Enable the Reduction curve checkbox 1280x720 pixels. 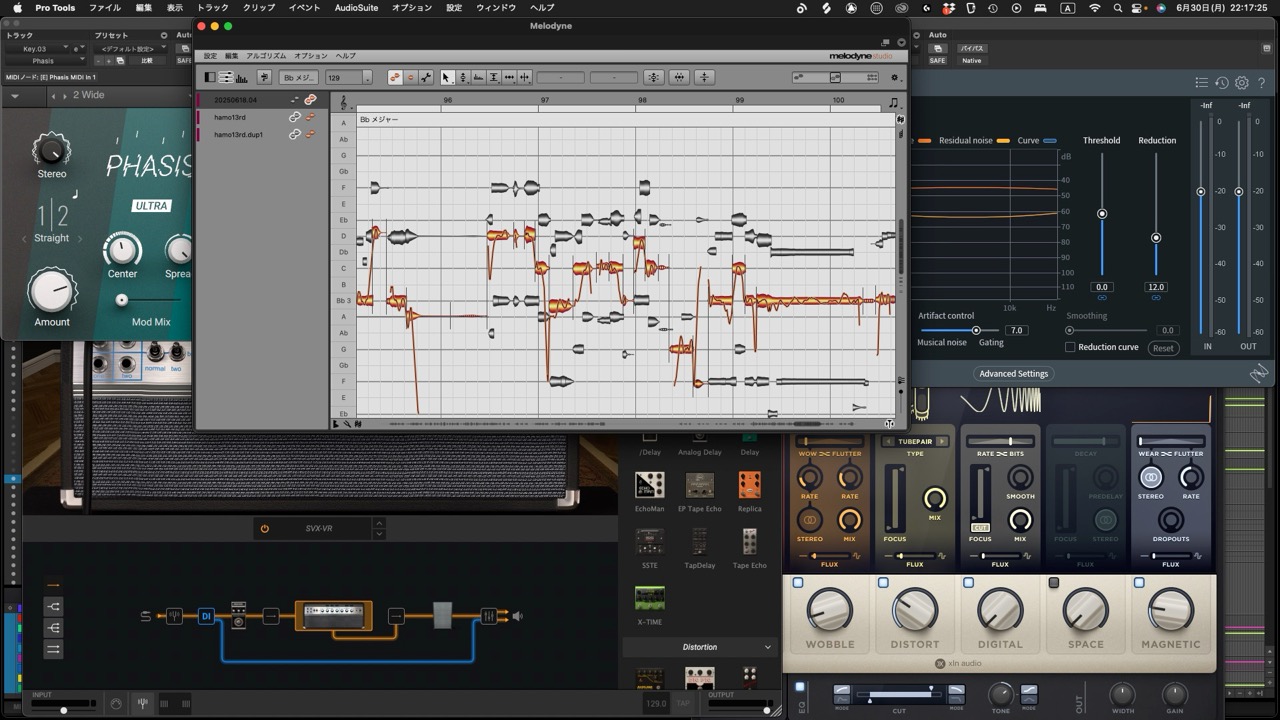point(1070,347)
